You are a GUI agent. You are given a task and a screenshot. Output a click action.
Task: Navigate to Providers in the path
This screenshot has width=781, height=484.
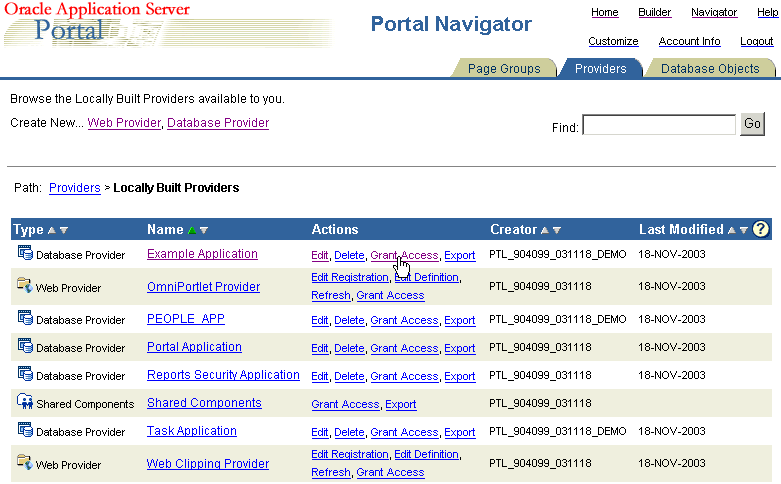[75, 188]
